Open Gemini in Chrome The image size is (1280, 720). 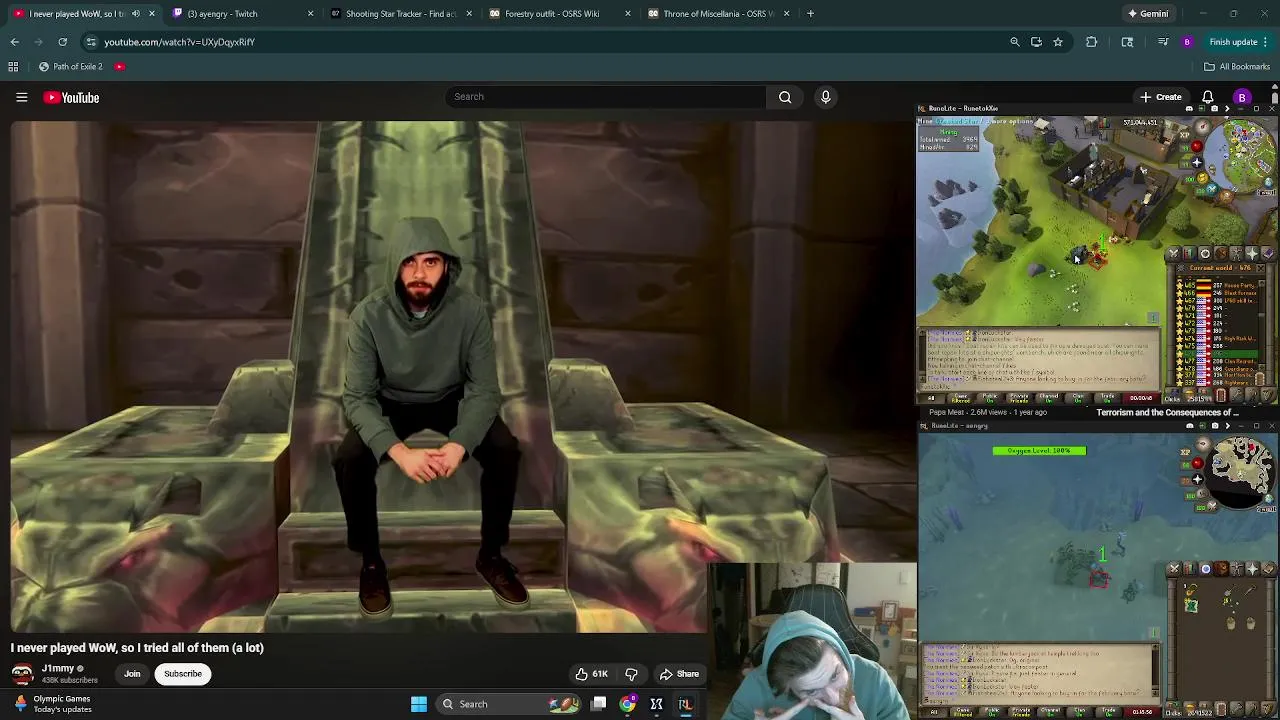pyautogui.click(x=1147, y=14)
